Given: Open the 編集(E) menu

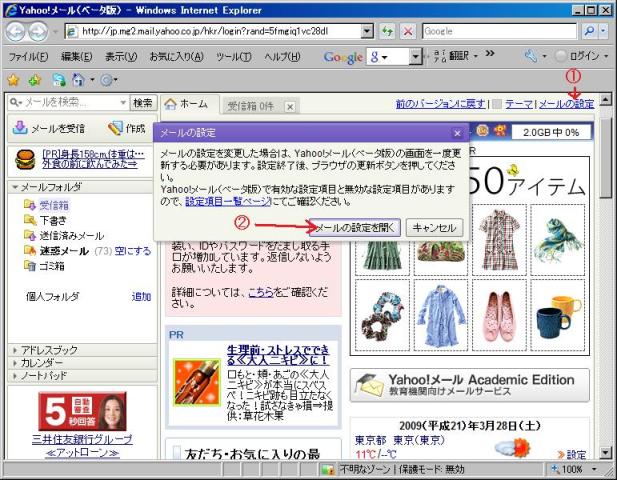Looking at the screenshot, I should click(x=76, y=57).
